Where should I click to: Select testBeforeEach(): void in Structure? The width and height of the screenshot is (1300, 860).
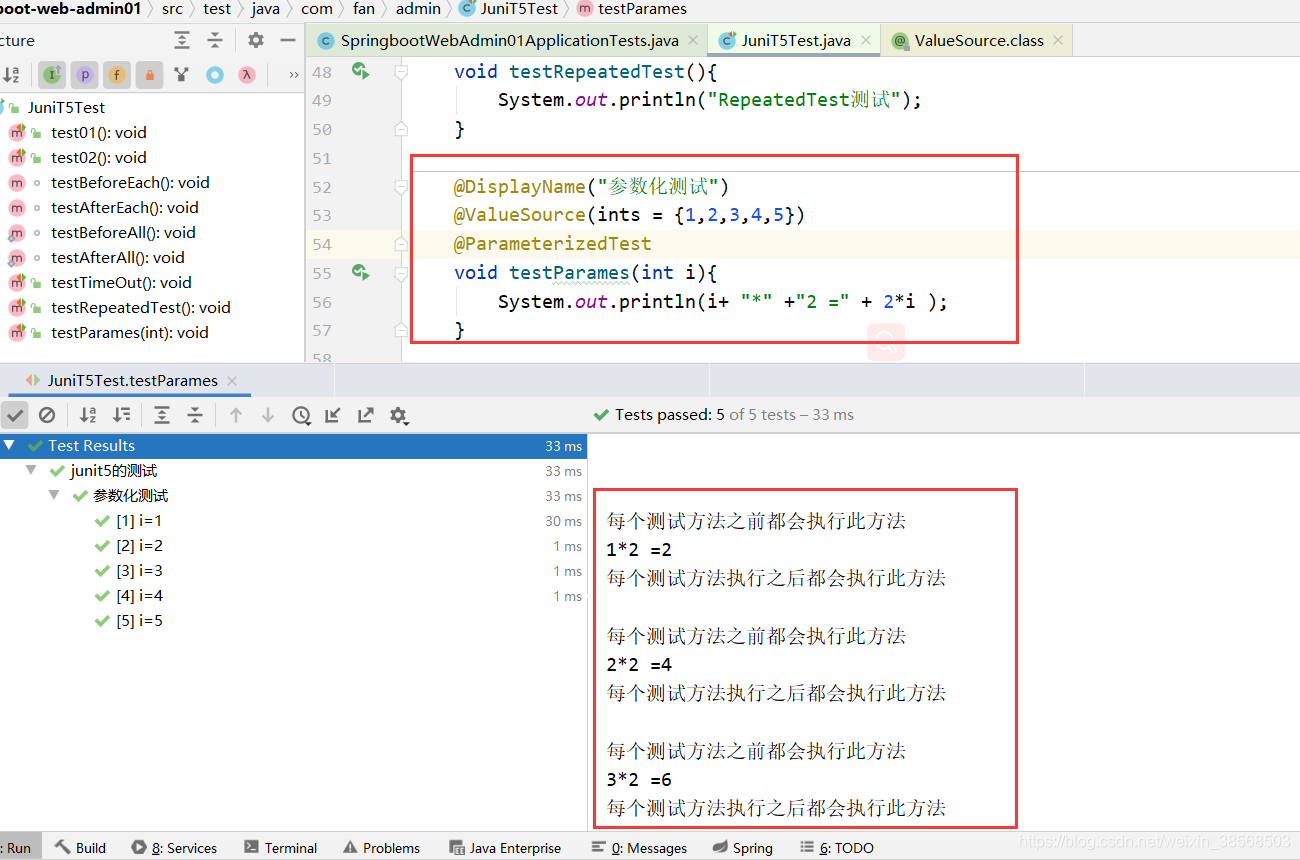tap(130, 182)
